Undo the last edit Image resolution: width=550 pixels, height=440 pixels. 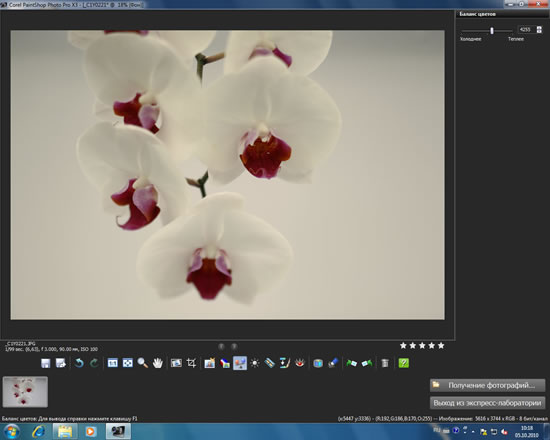(79, 363)
